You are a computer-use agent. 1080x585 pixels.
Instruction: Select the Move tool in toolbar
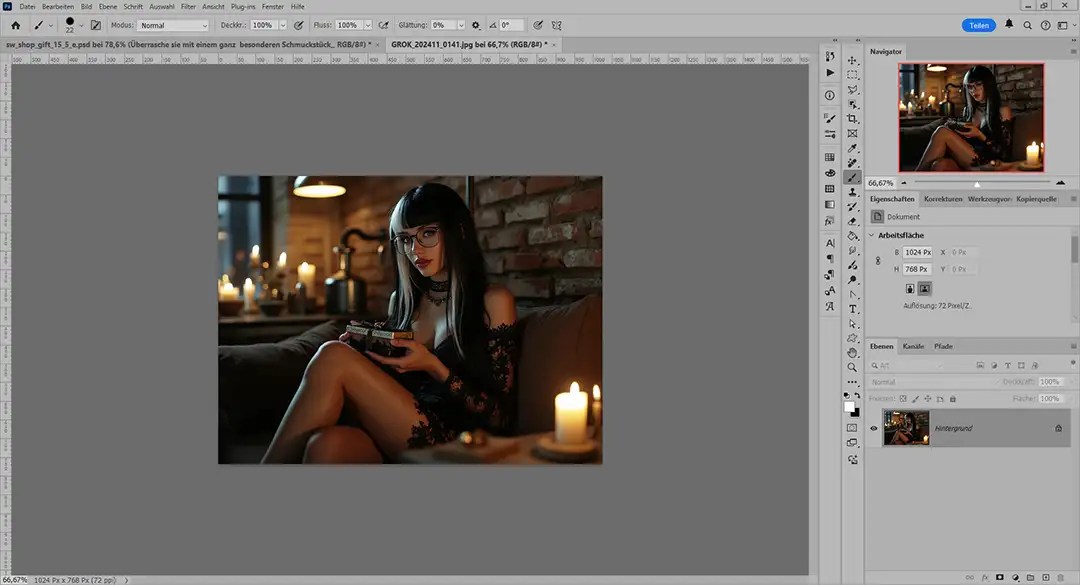[853, 60]
